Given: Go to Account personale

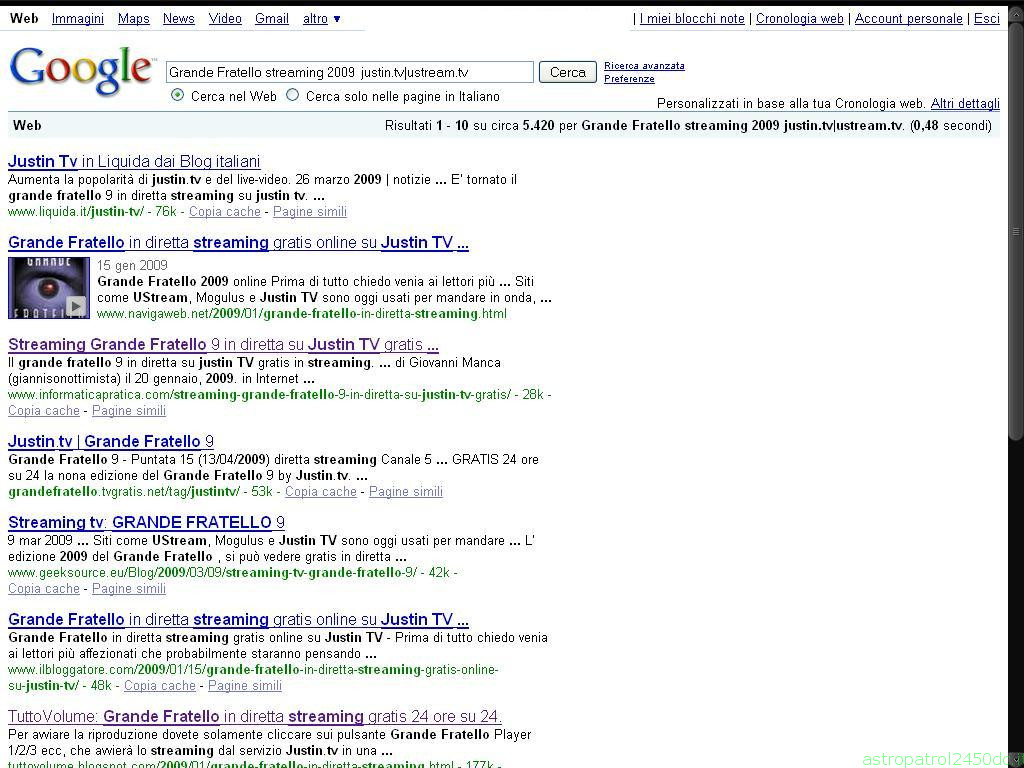Looking at the screenshot, I should 908,19.
